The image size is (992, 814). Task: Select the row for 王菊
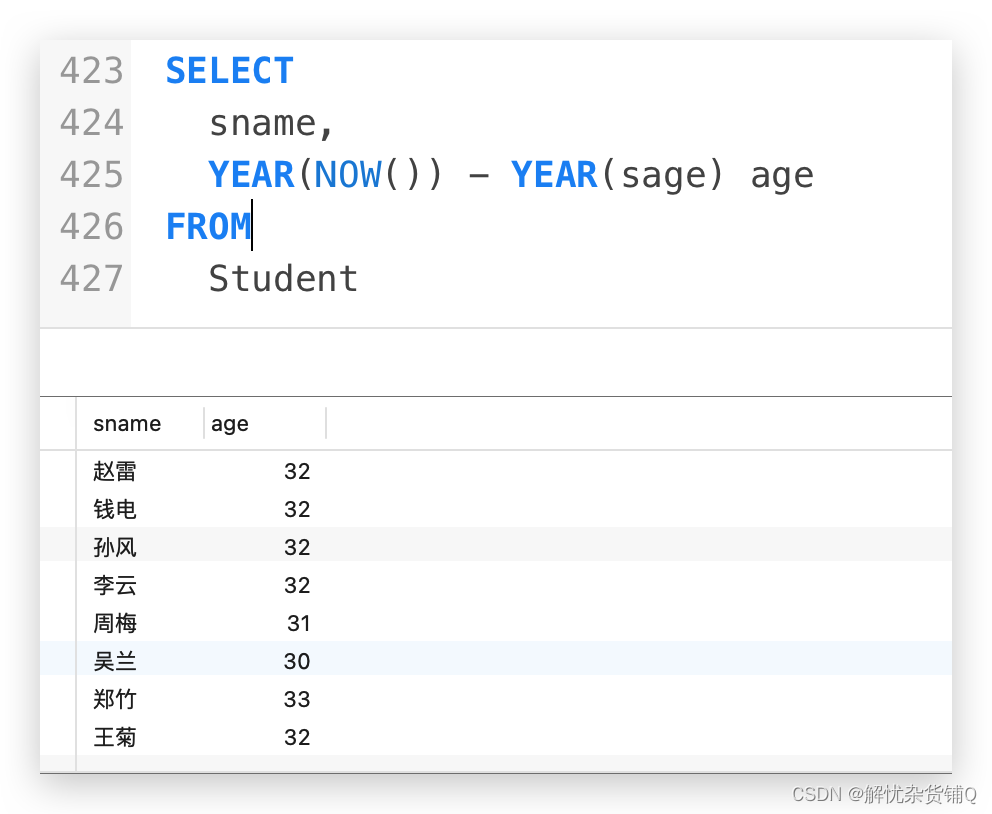495,737
